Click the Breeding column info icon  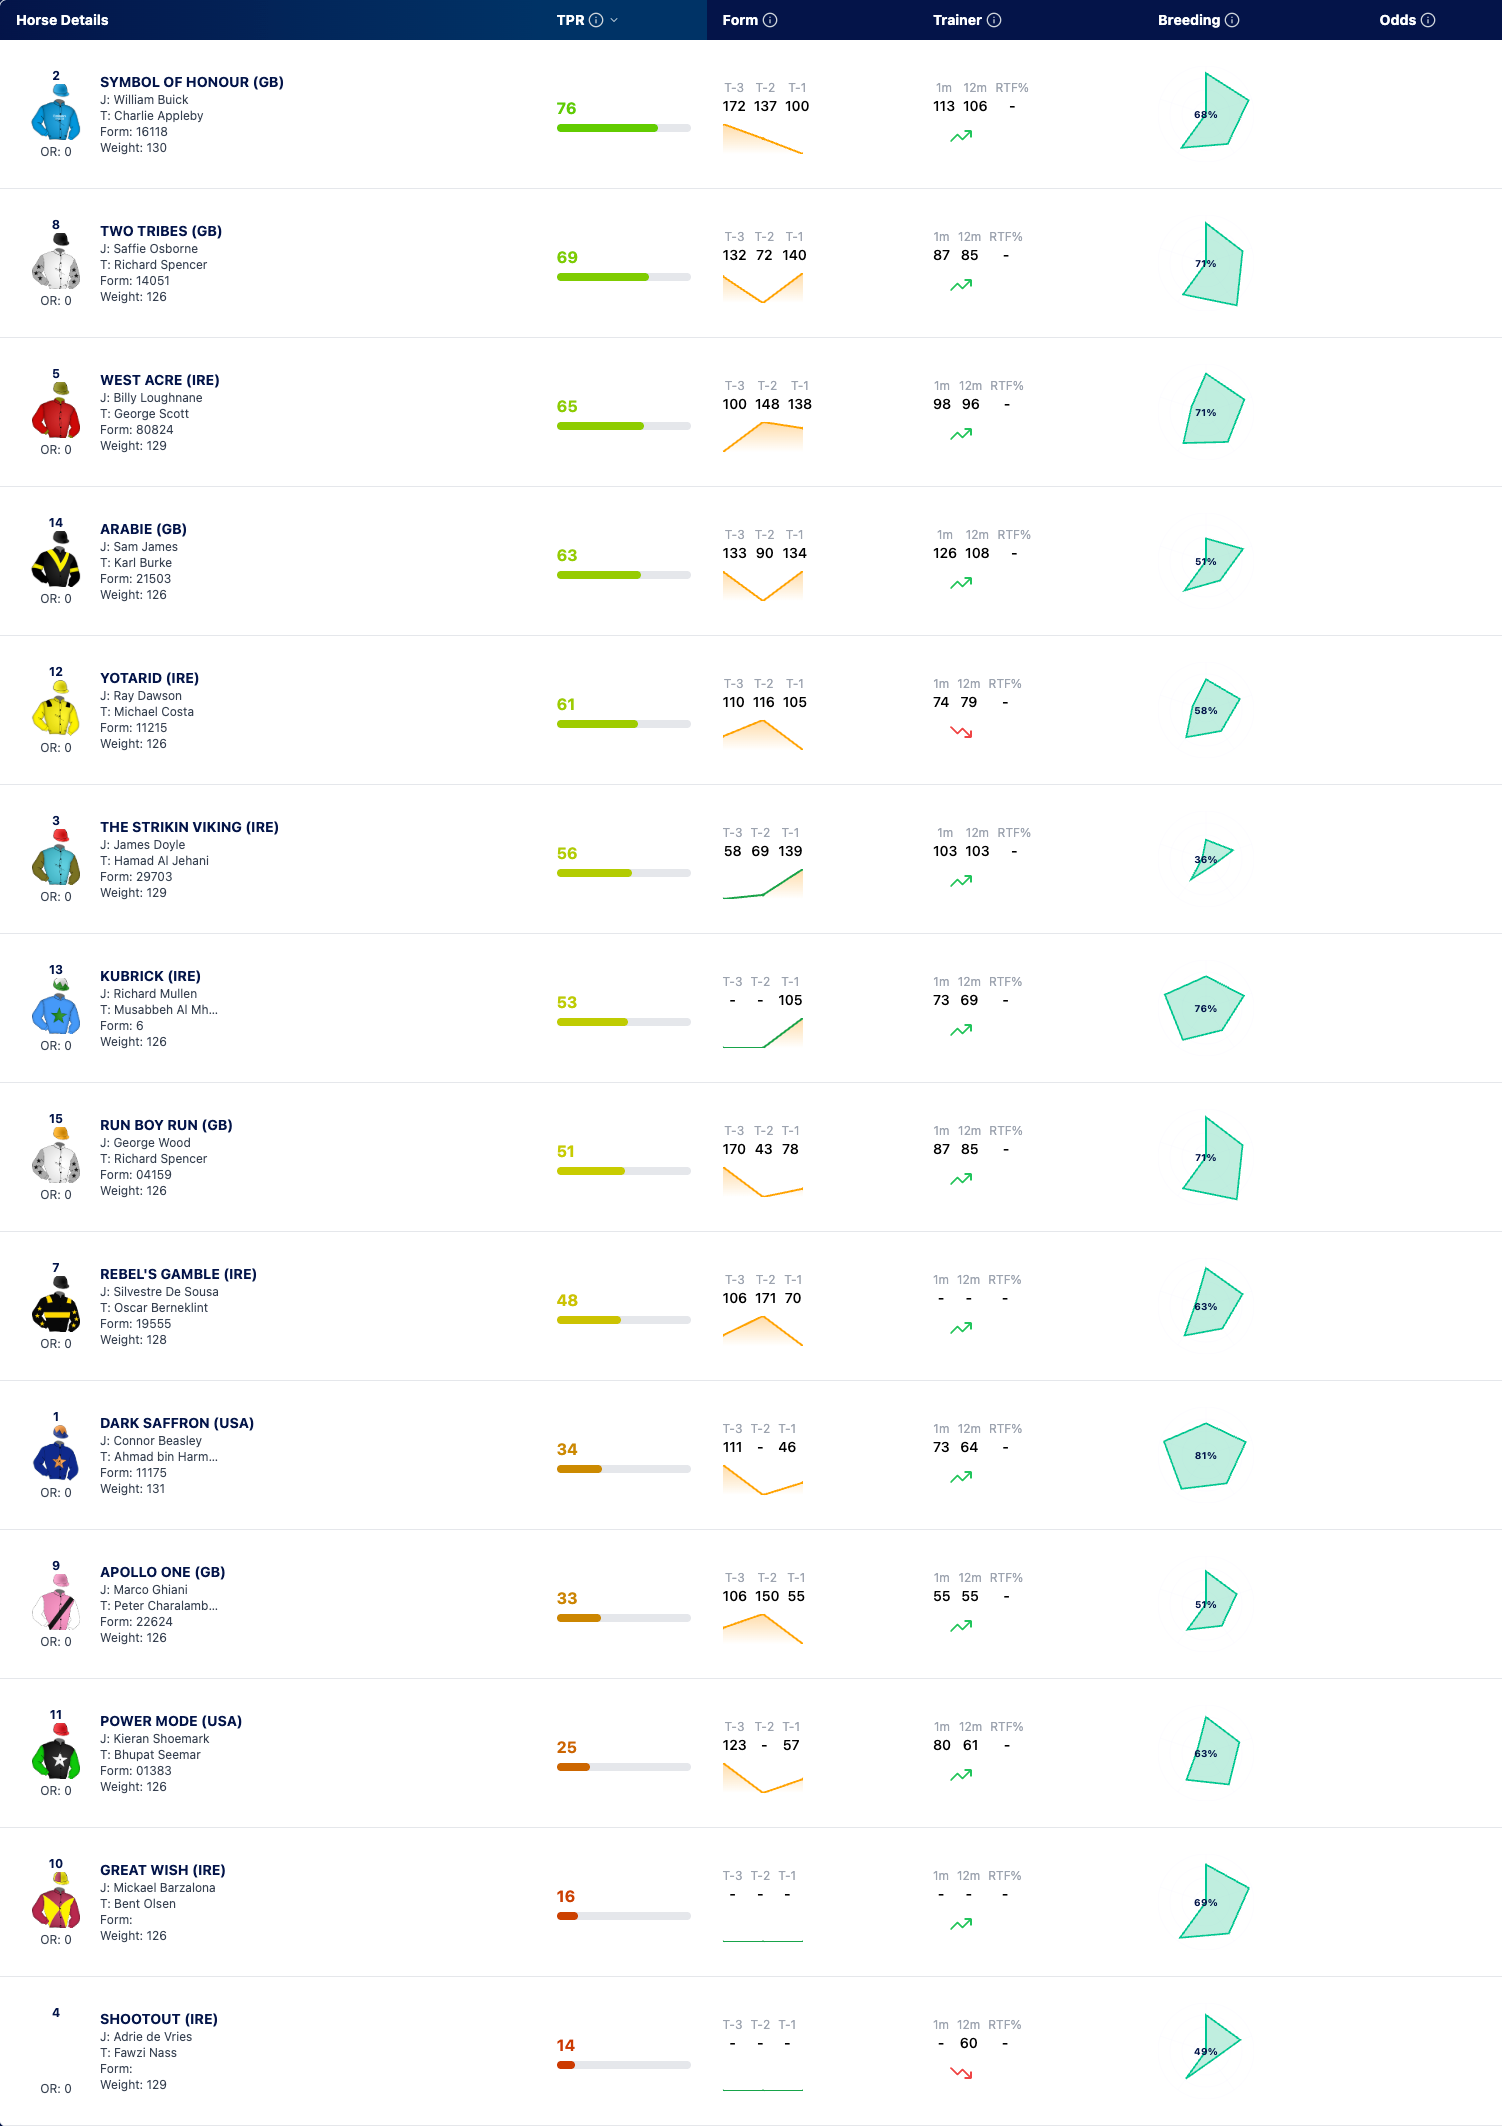click(x=1232, y=20)
